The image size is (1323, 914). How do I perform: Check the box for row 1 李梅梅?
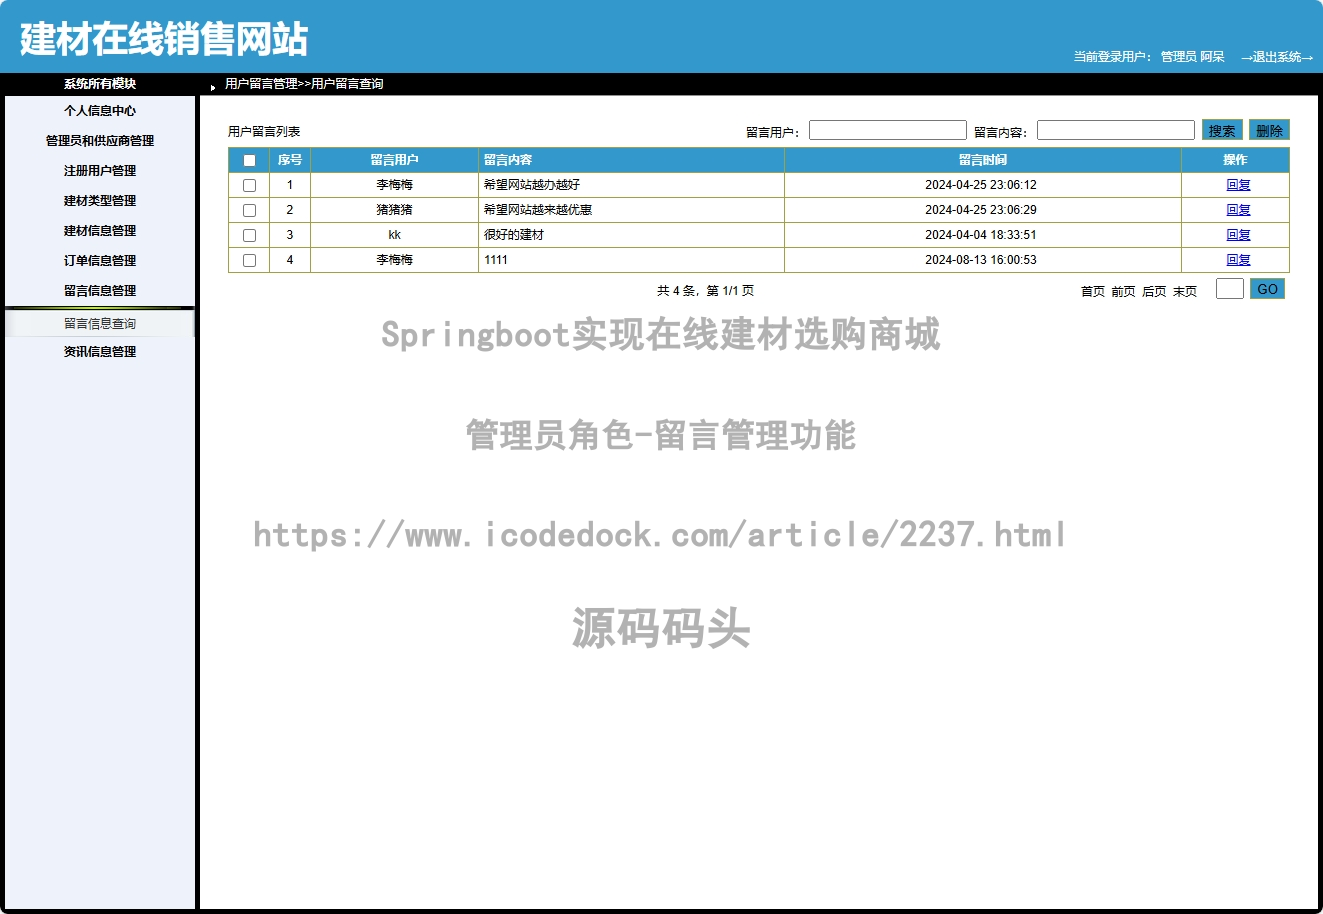click(249, 185)
